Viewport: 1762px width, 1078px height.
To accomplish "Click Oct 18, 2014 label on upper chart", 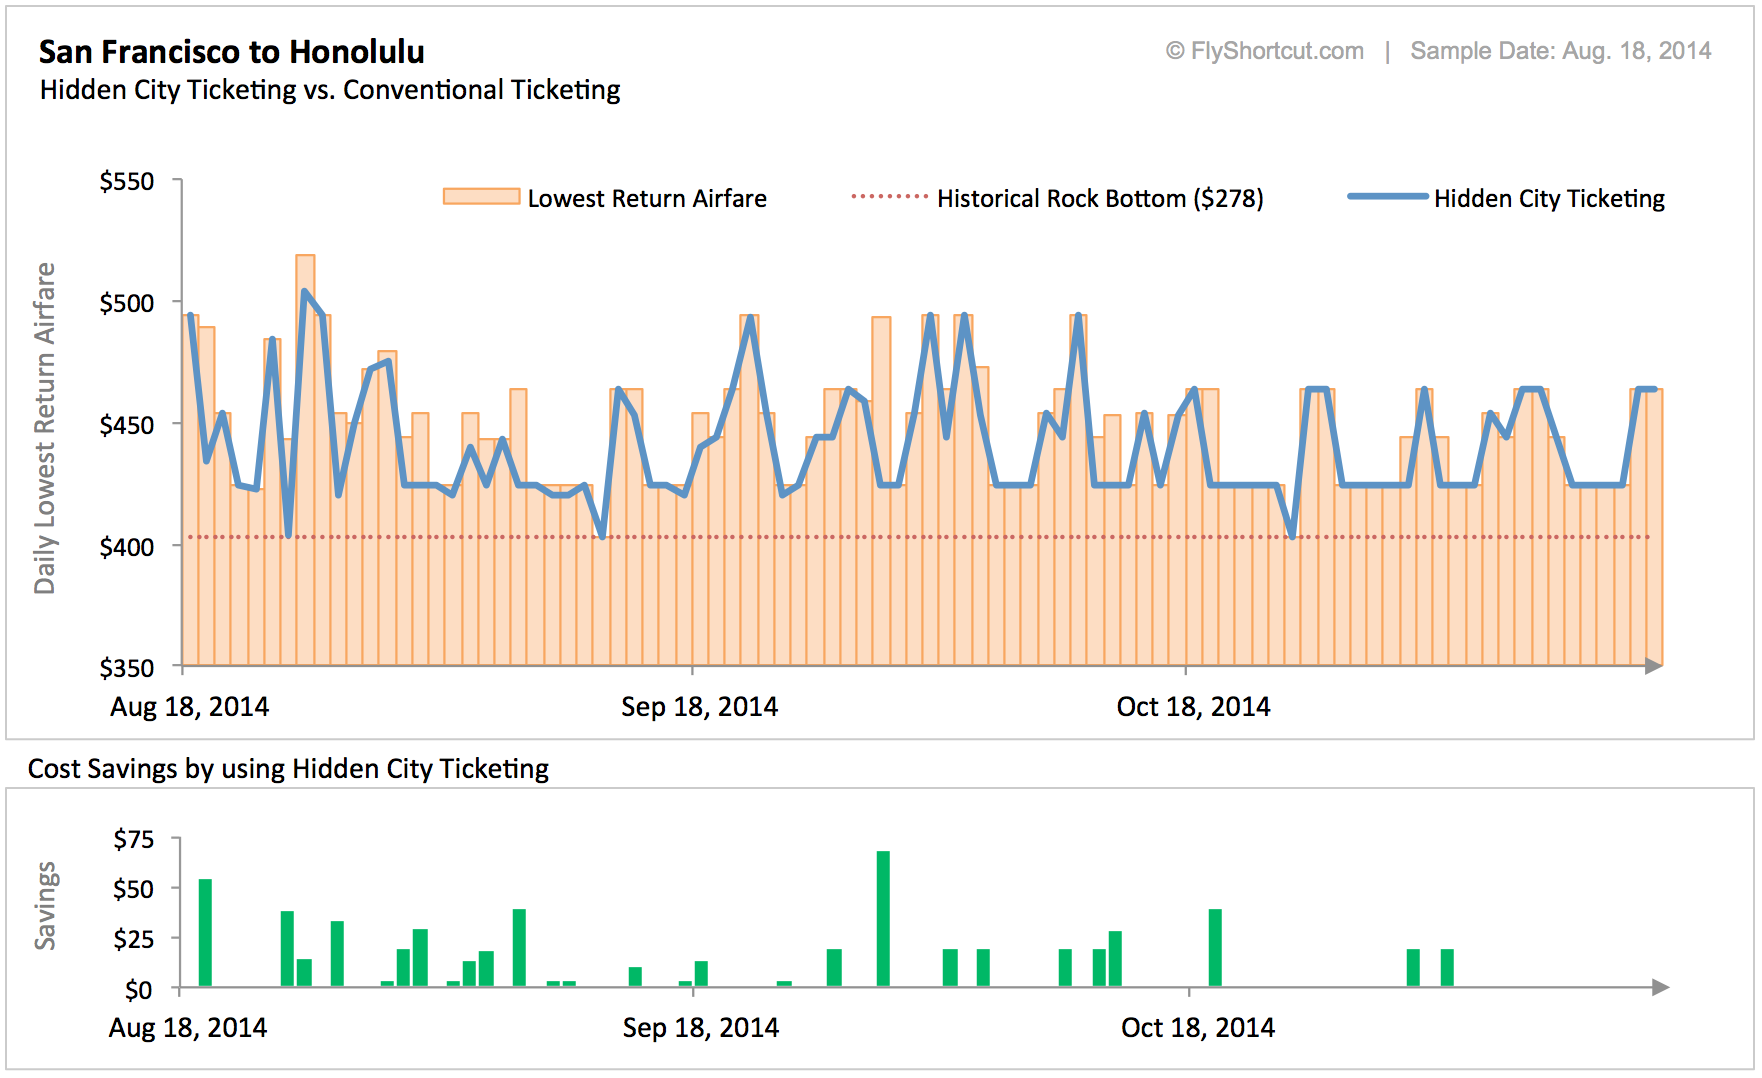I will [x=1193, y=707].
